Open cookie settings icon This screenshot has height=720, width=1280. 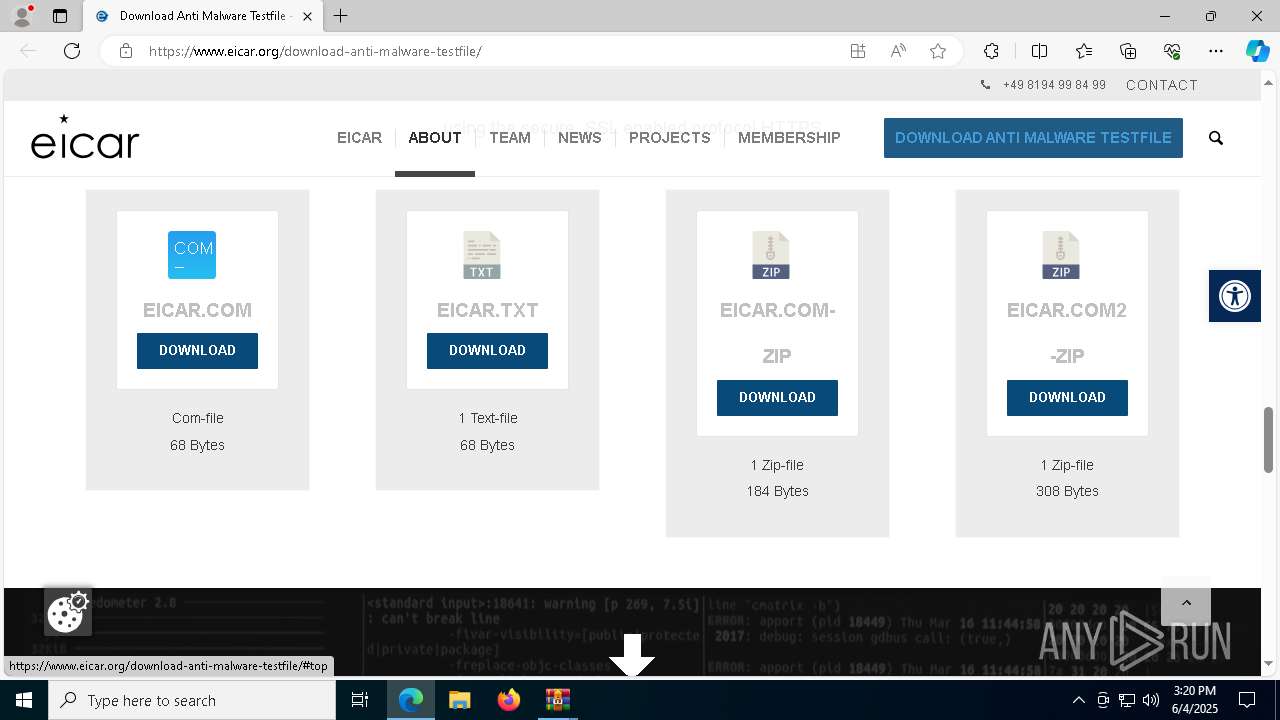[x=68, y=612]
